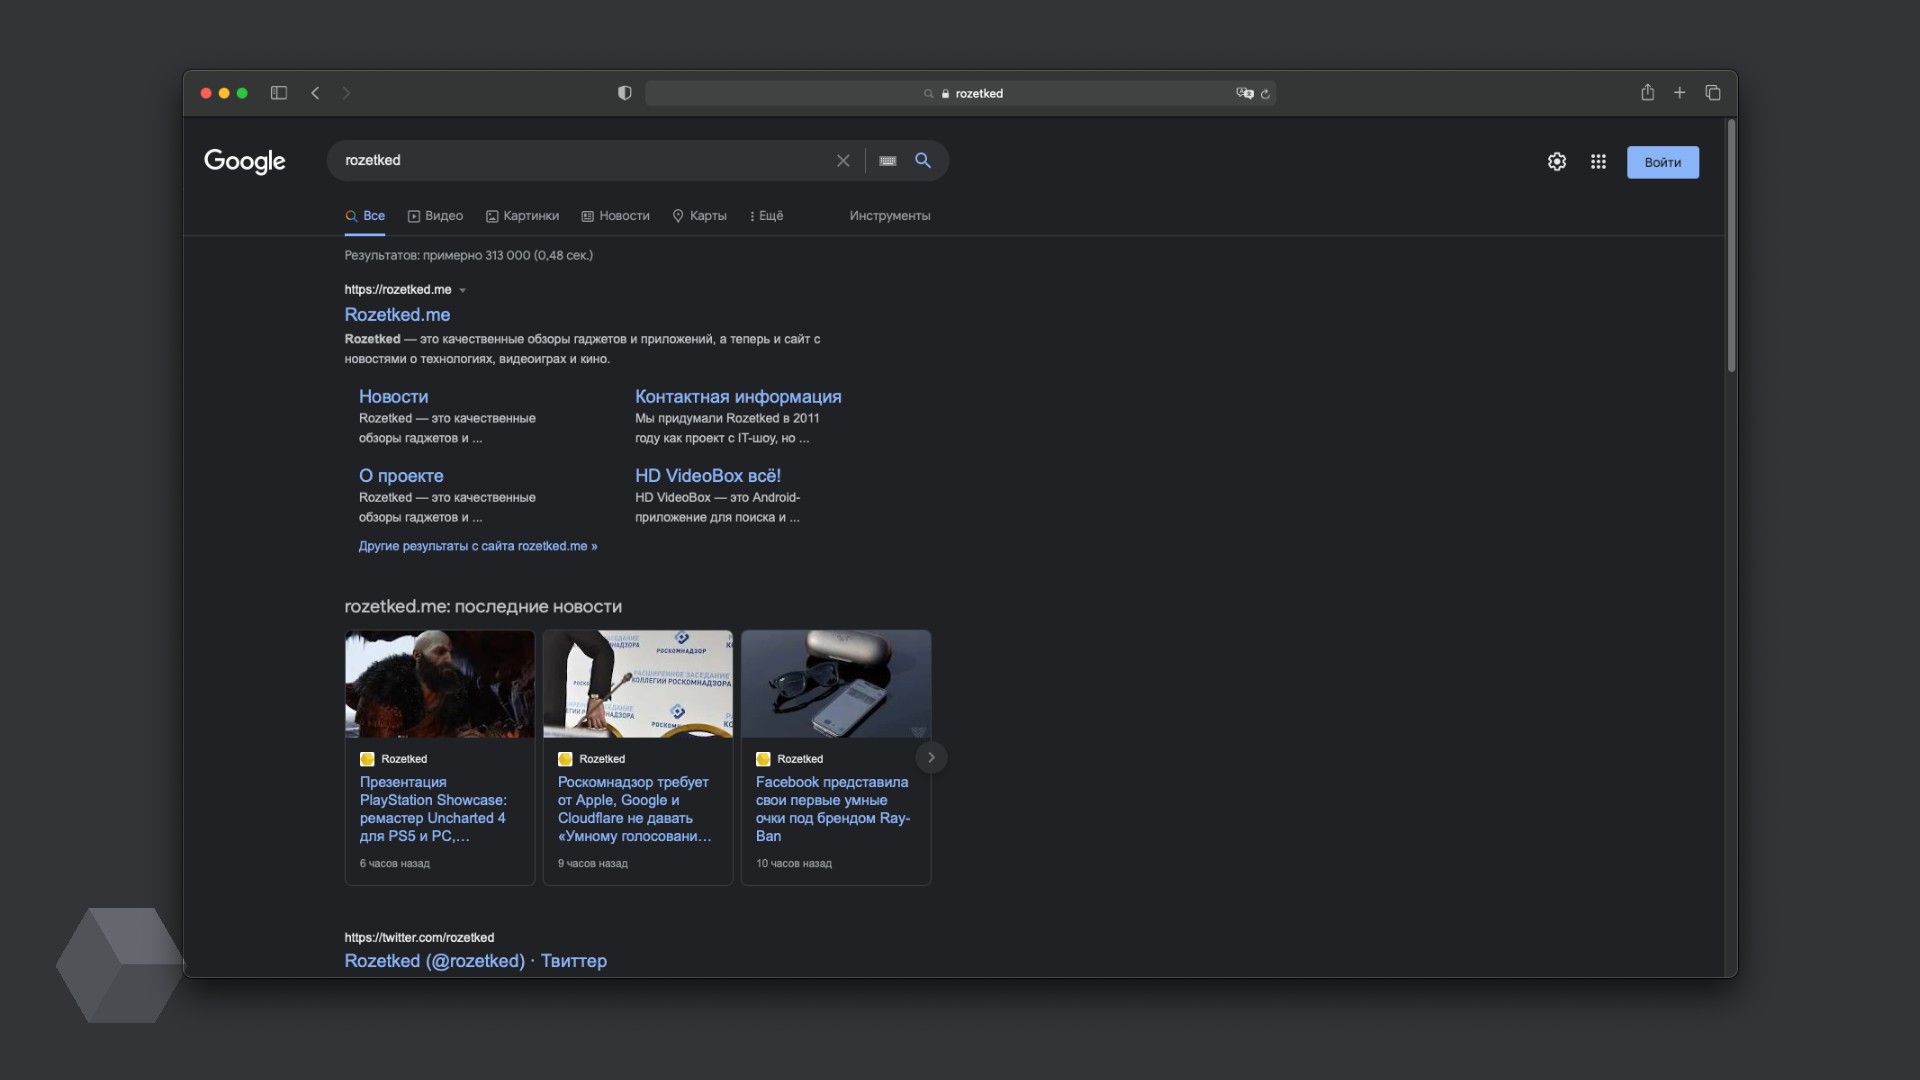
Task: Expand the dropdown arrow beside rozetked.me URL
Action: click(462, 291)
